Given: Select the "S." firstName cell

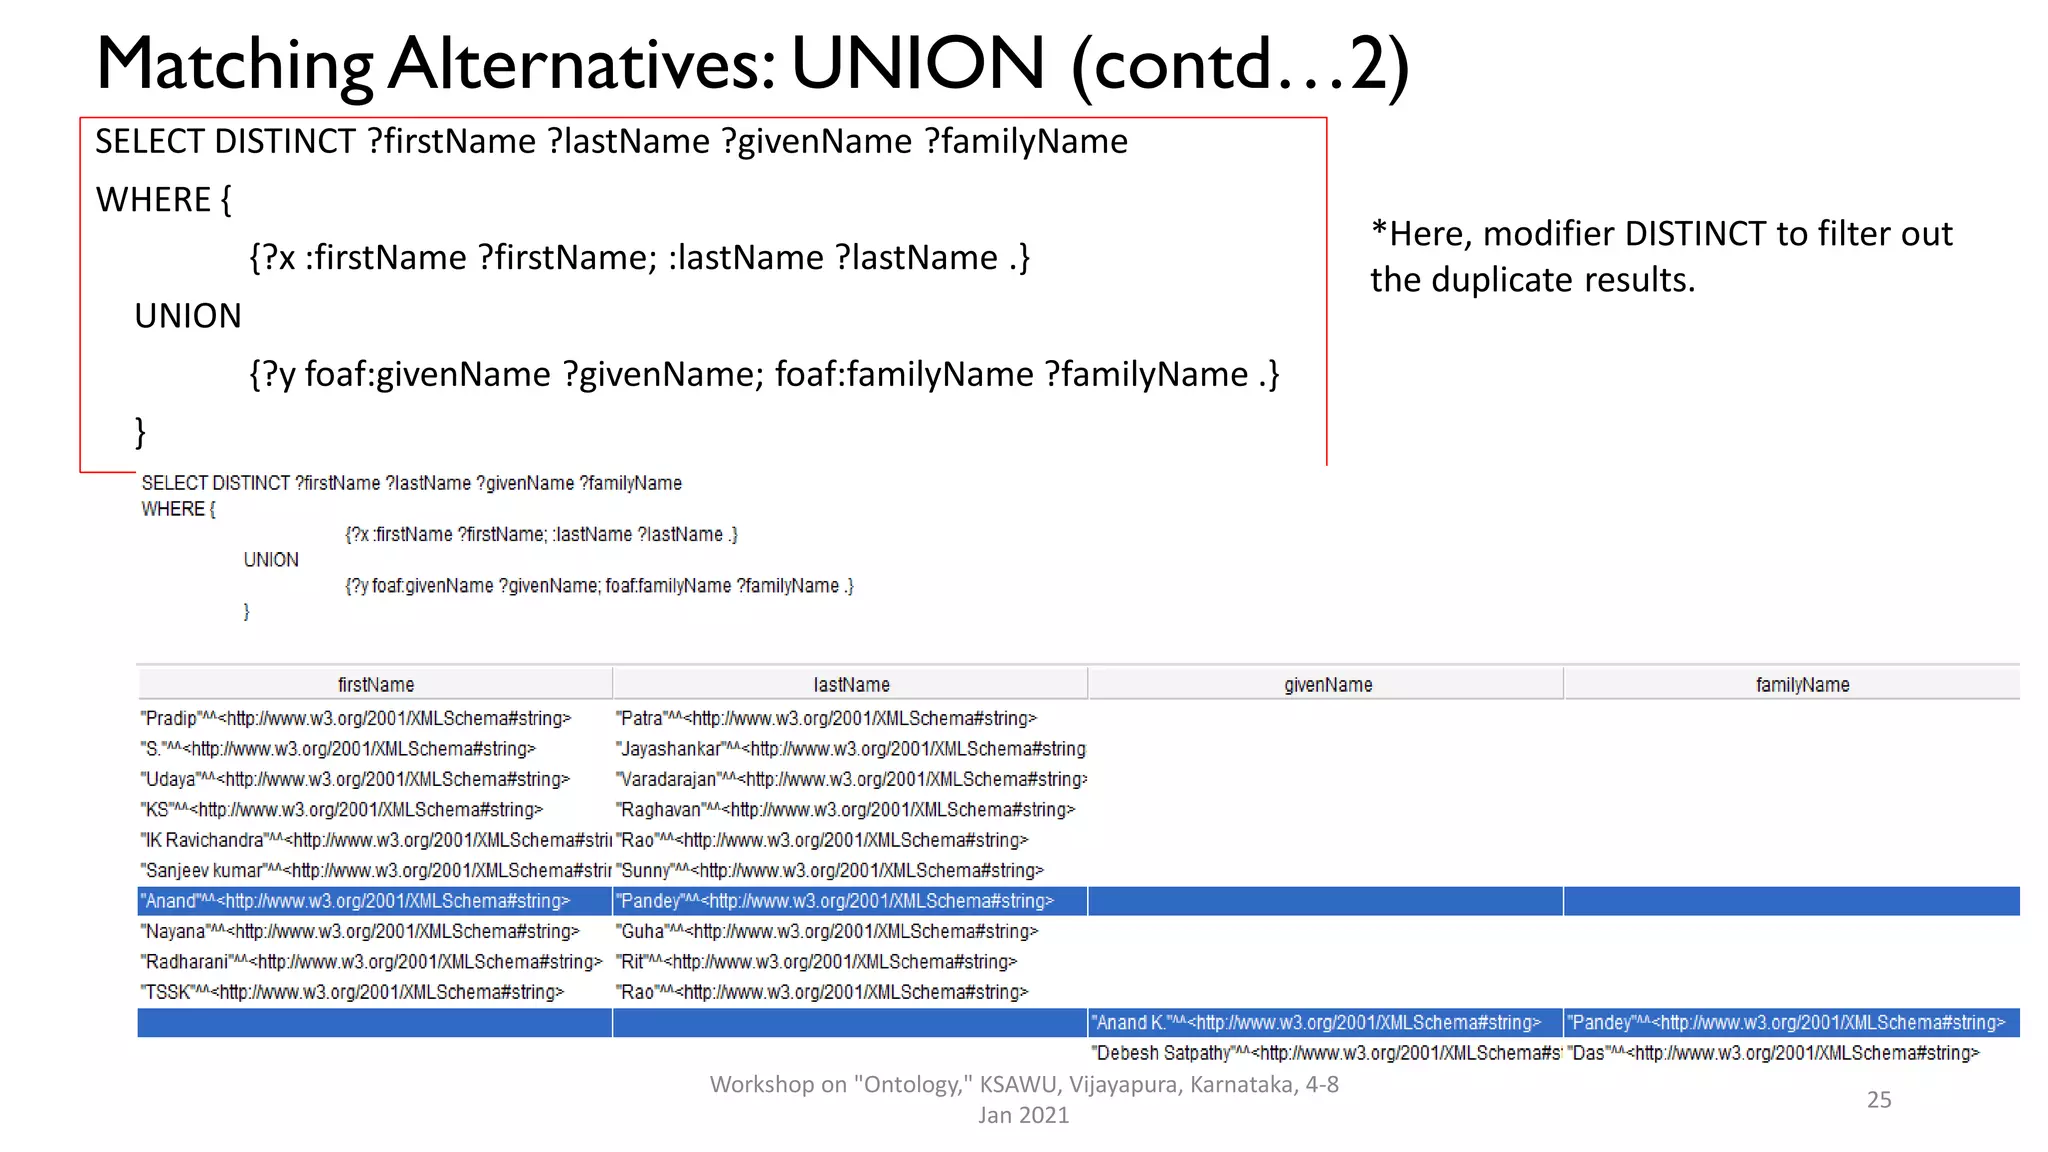Looking at the screenshot, I should pos(375,749).
